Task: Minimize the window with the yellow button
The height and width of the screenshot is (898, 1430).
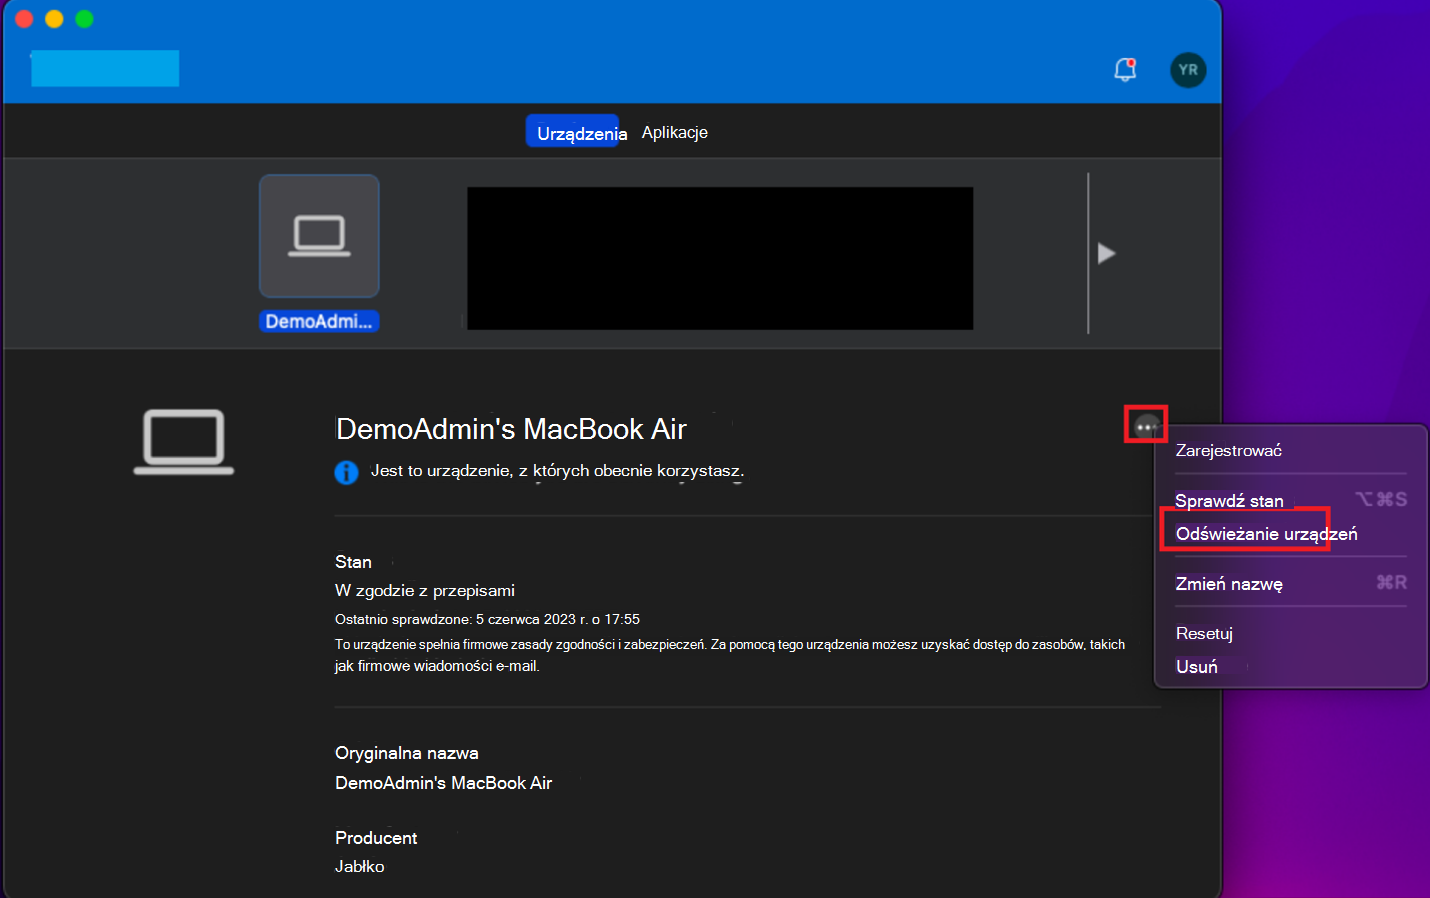Action: (x=54, y=19)
